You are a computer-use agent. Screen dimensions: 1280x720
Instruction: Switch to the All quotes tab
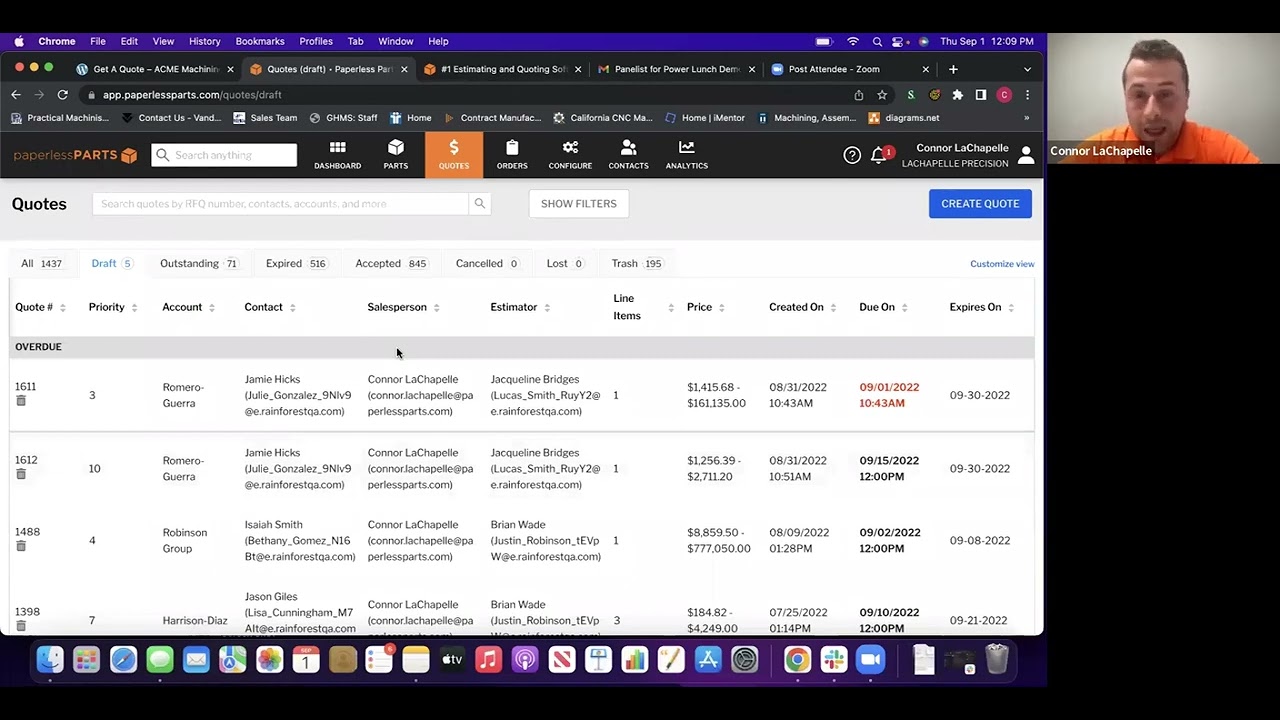[42, 264]
